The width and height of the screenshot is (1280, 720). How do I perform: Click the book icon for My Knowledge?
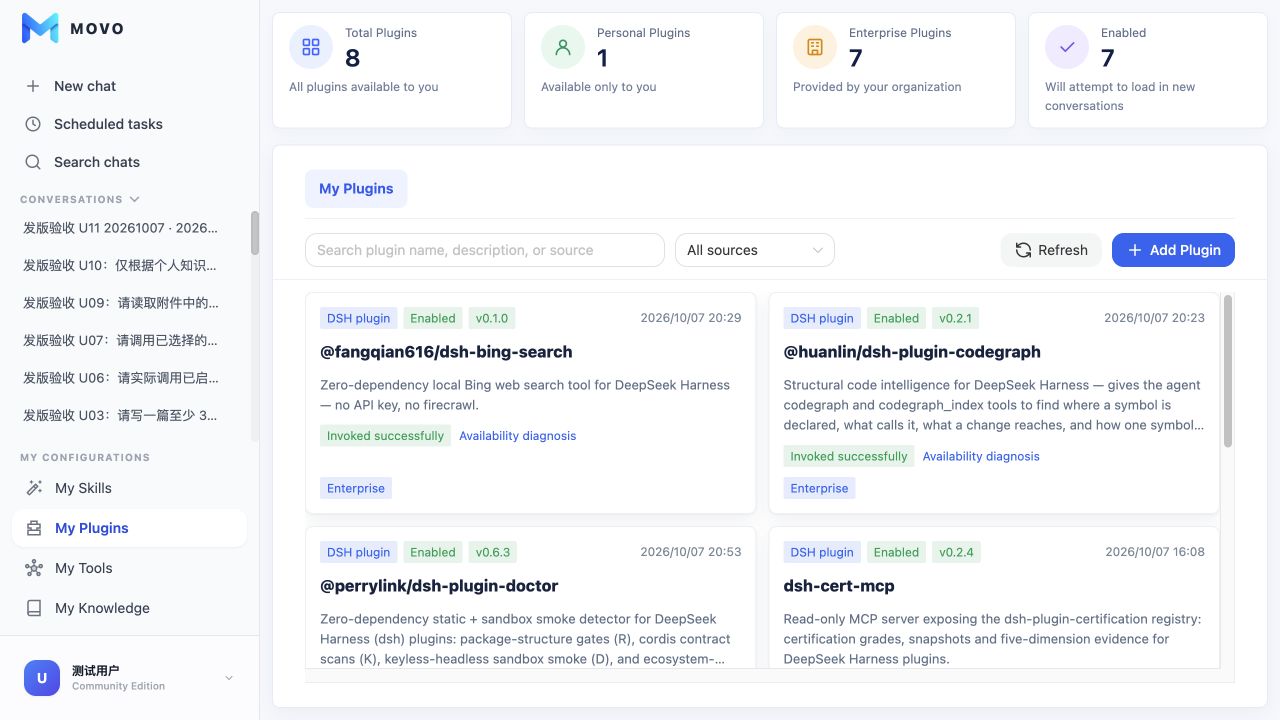coord(34,608)
